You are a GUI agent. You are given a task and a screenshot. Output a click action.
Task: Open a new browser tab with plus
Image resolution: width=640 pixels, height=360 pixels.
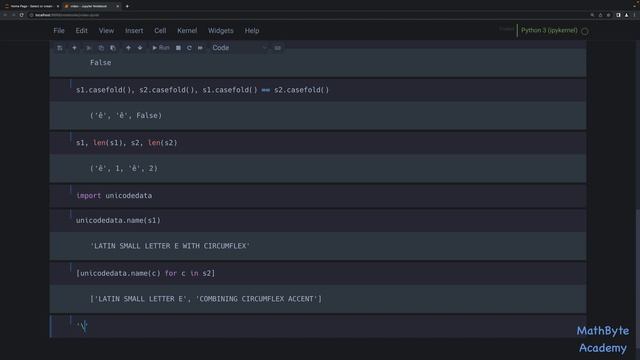pyautogui.click(x=127, y=6)
